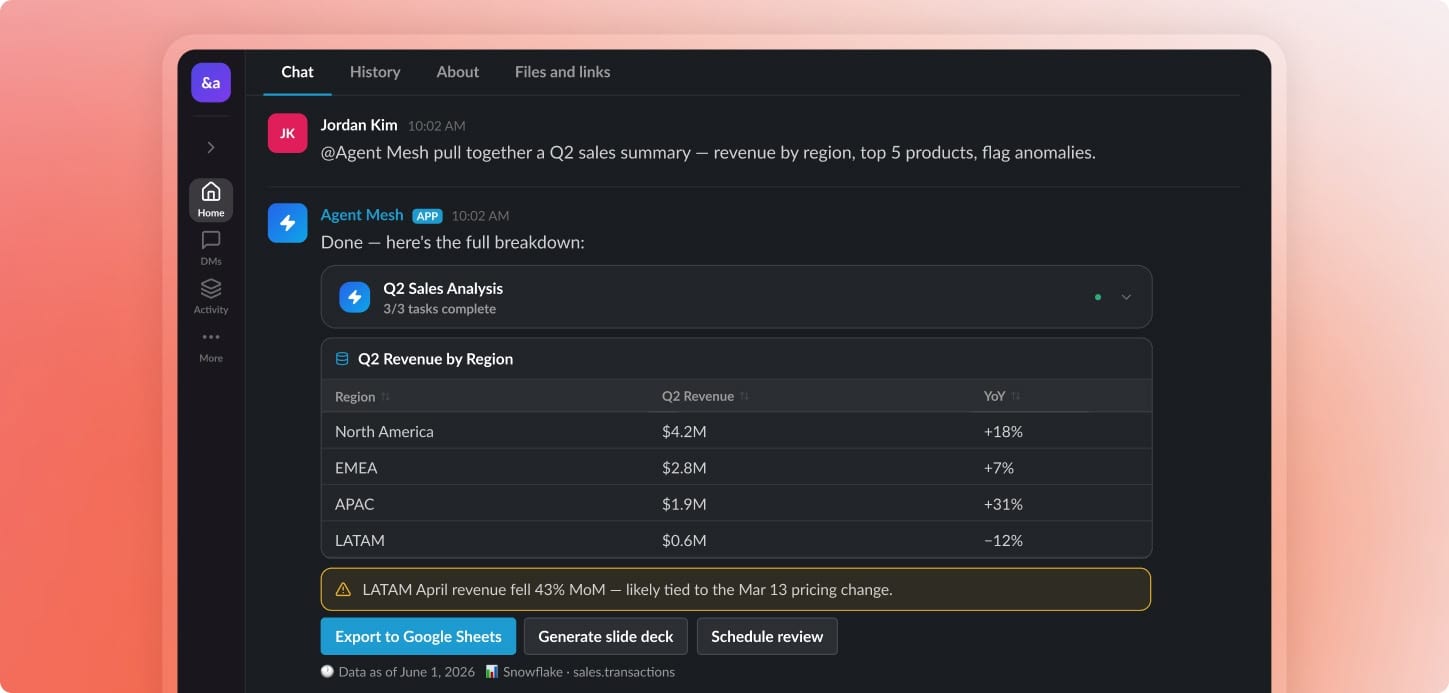Click the green status dot on the task card

coord(1098,297)
